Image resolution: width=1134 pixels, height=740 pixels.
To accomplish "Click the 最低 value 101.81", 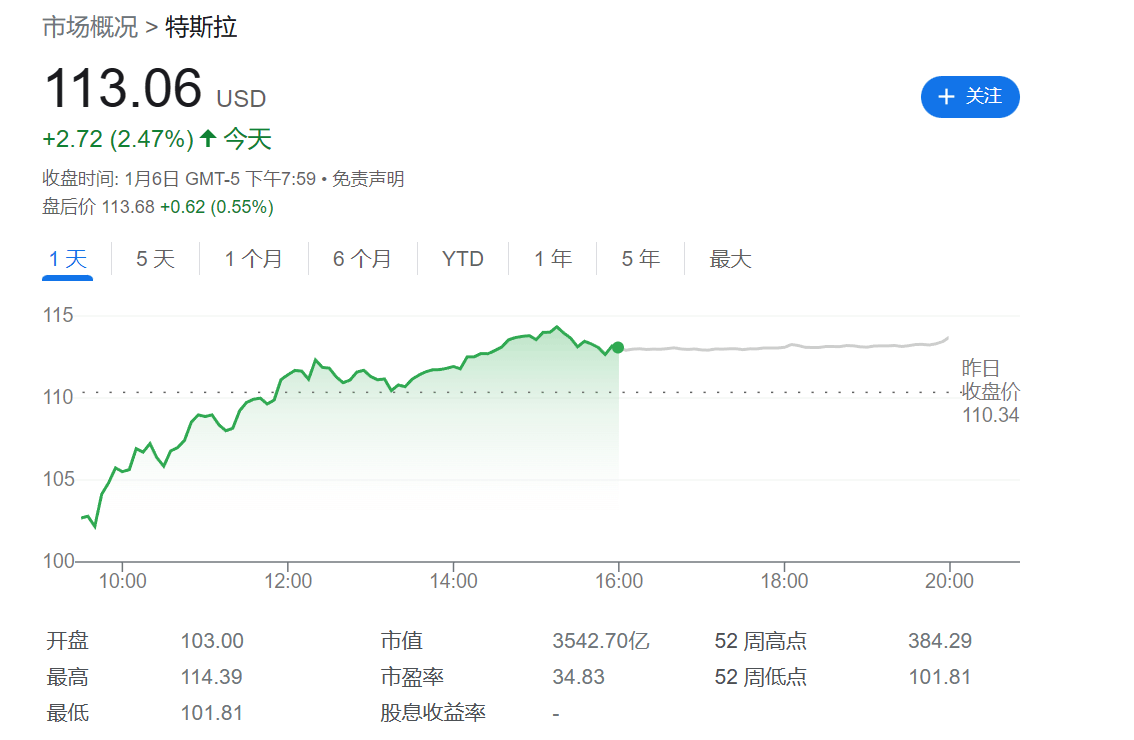I will [x=211, y=713].
